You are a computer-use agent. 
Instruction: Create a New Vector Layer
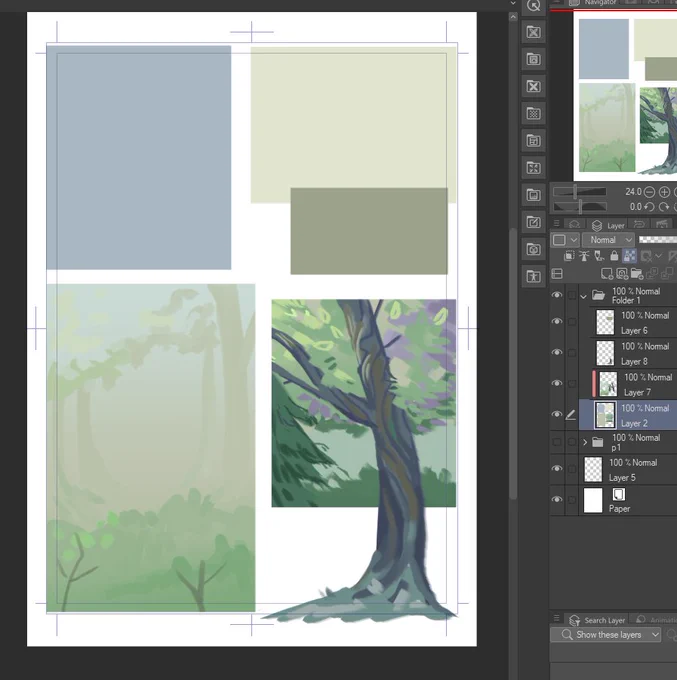click(x=622, y=274)
